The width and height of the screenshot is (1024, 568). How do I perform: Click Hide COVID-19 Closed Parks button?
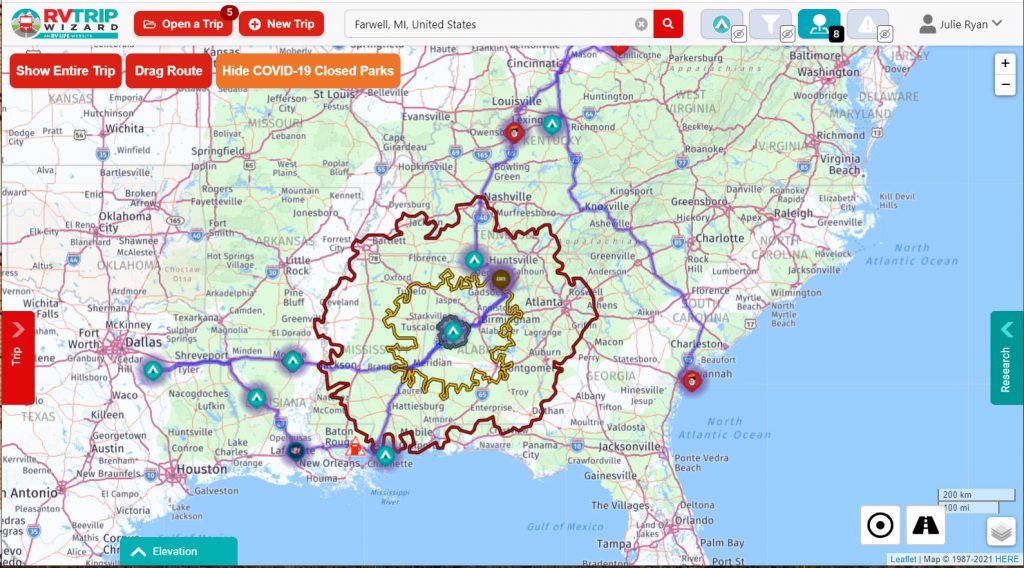[308, 71]
